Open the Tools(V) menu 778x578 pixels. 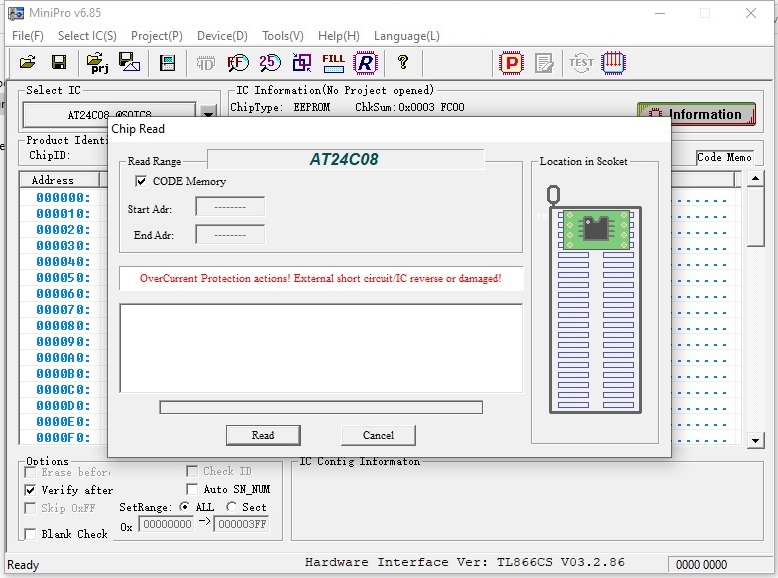(x=283, y=36)
